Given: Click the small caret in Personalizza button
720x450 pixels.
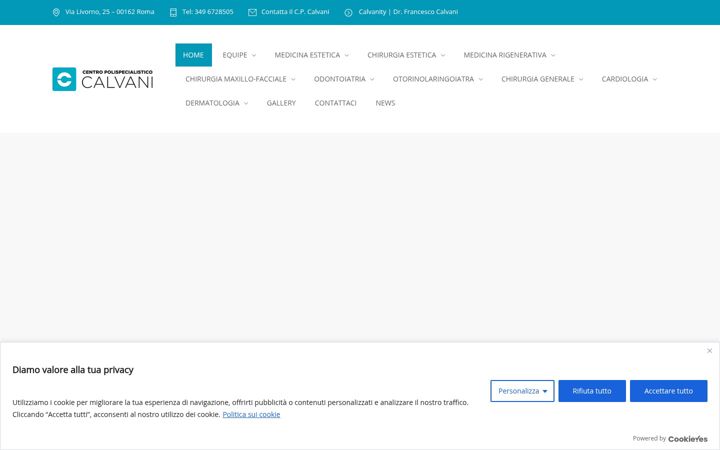Looking at the screenshot, I should pos(545,392).
